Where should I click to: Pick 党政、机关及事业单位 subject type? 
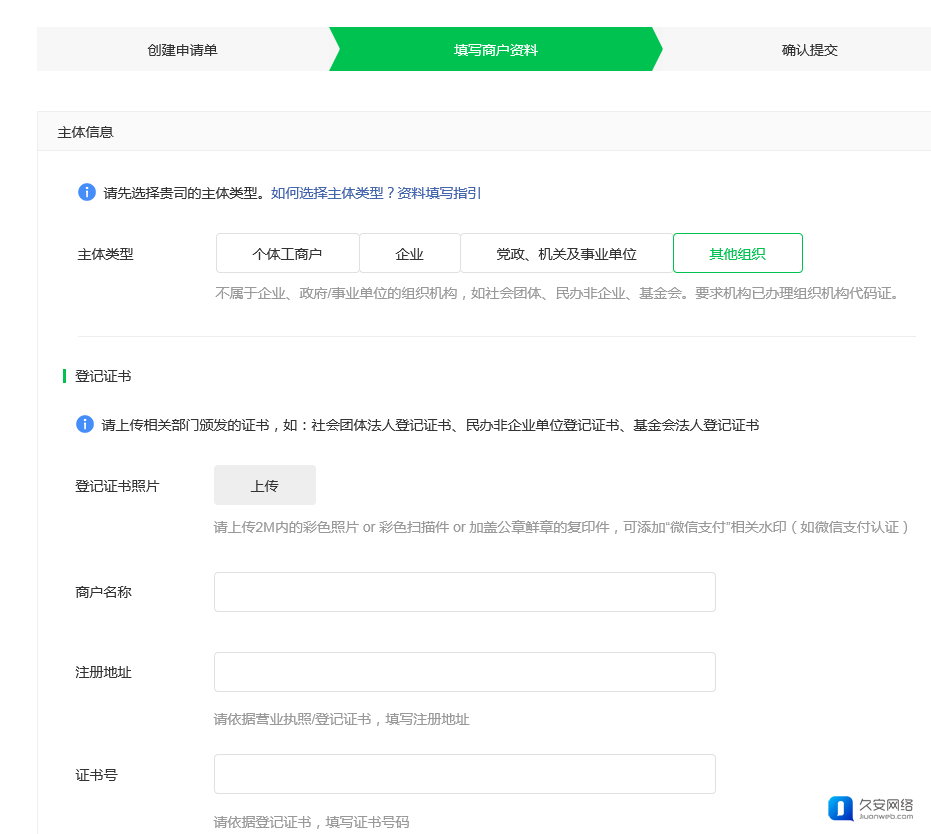566,254
